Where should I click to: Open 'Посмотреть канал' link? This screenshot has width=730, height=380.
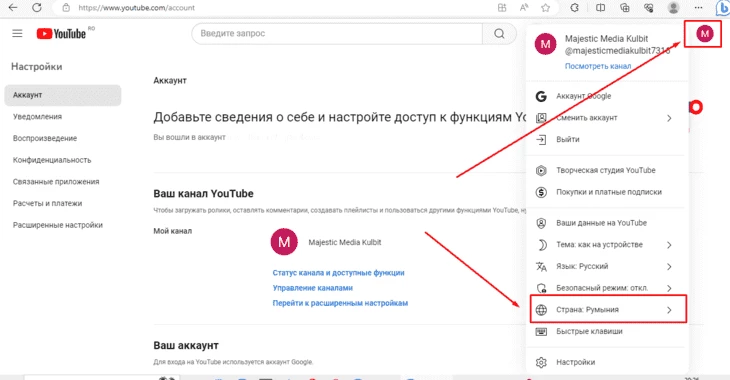pyautogui.click(x=598, y=66)
